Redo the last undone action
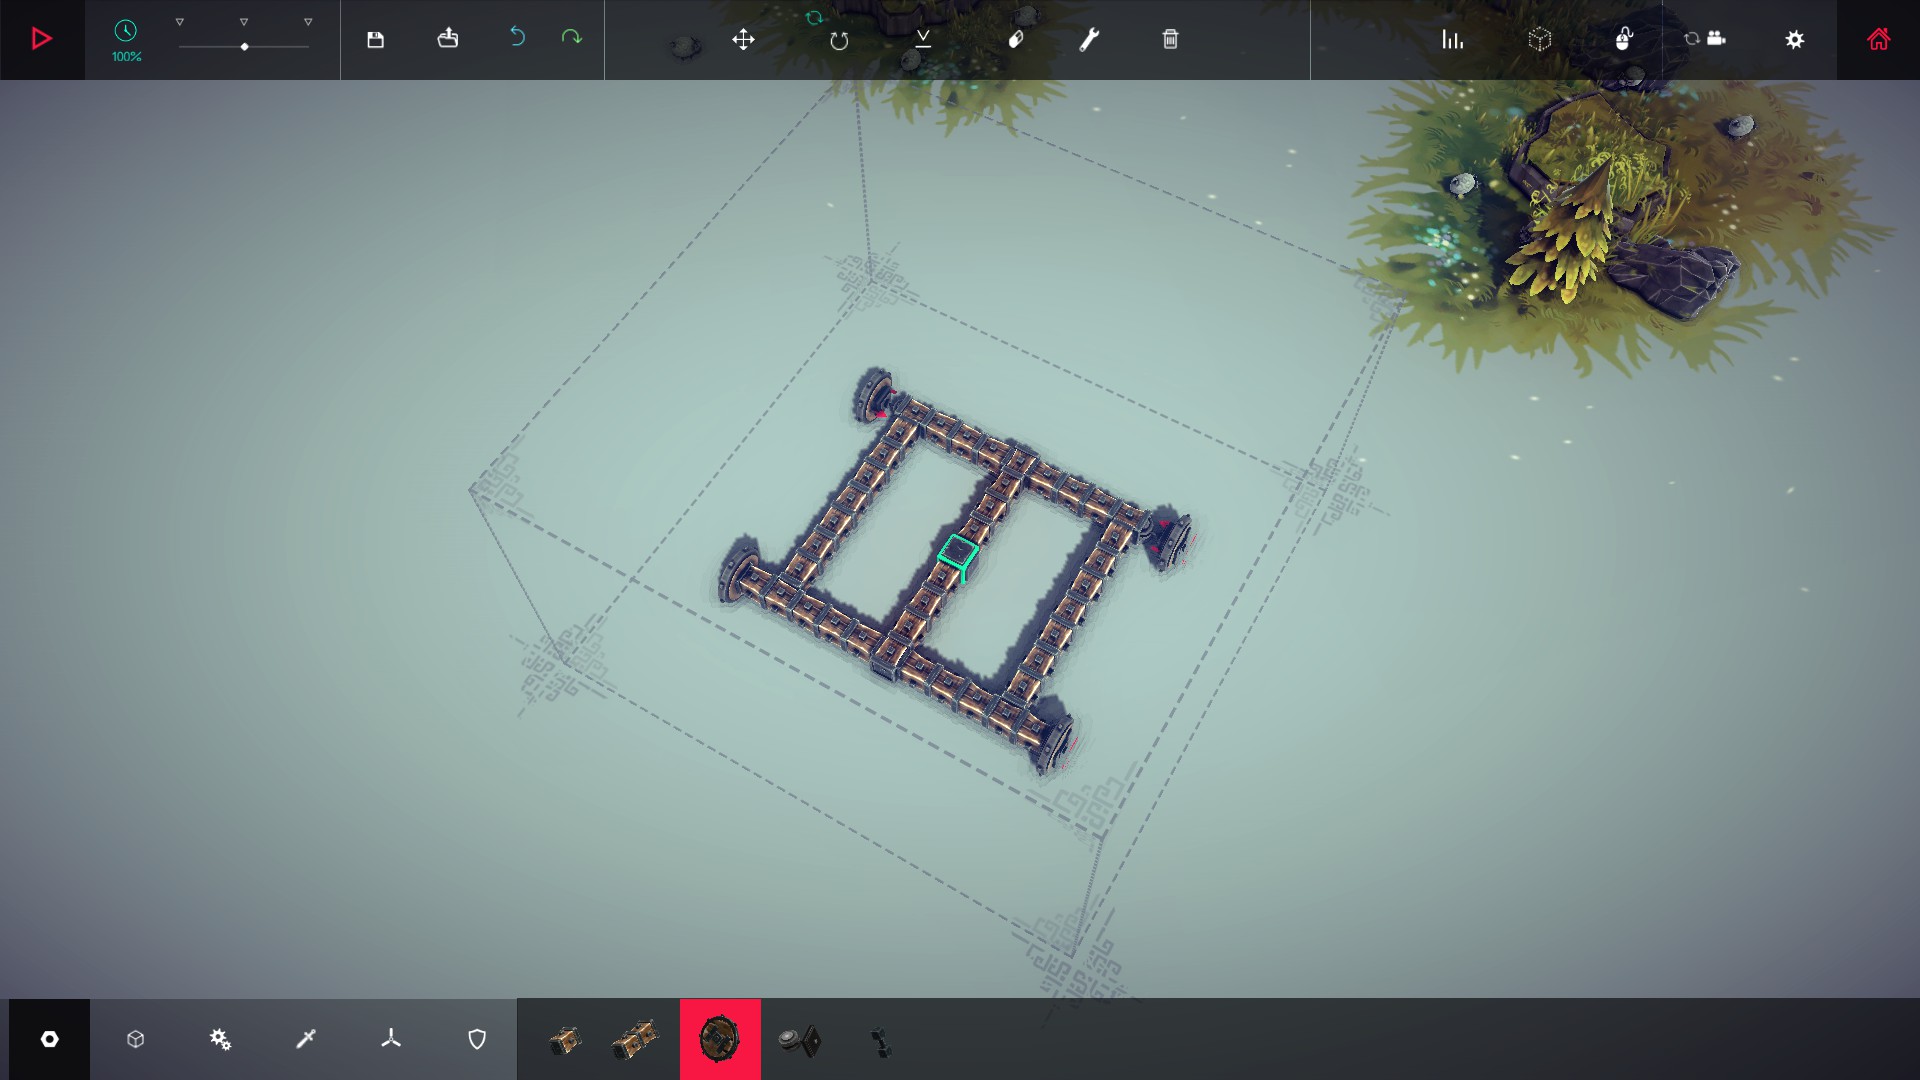Screen dimensions: 1920x1080 [x=571, y=37]
